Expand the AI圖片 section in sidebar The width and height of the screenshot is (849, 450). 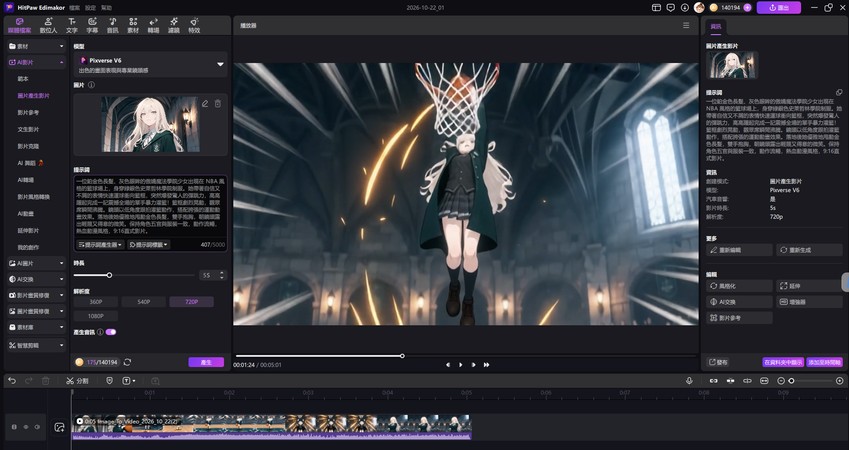[36, 263]
